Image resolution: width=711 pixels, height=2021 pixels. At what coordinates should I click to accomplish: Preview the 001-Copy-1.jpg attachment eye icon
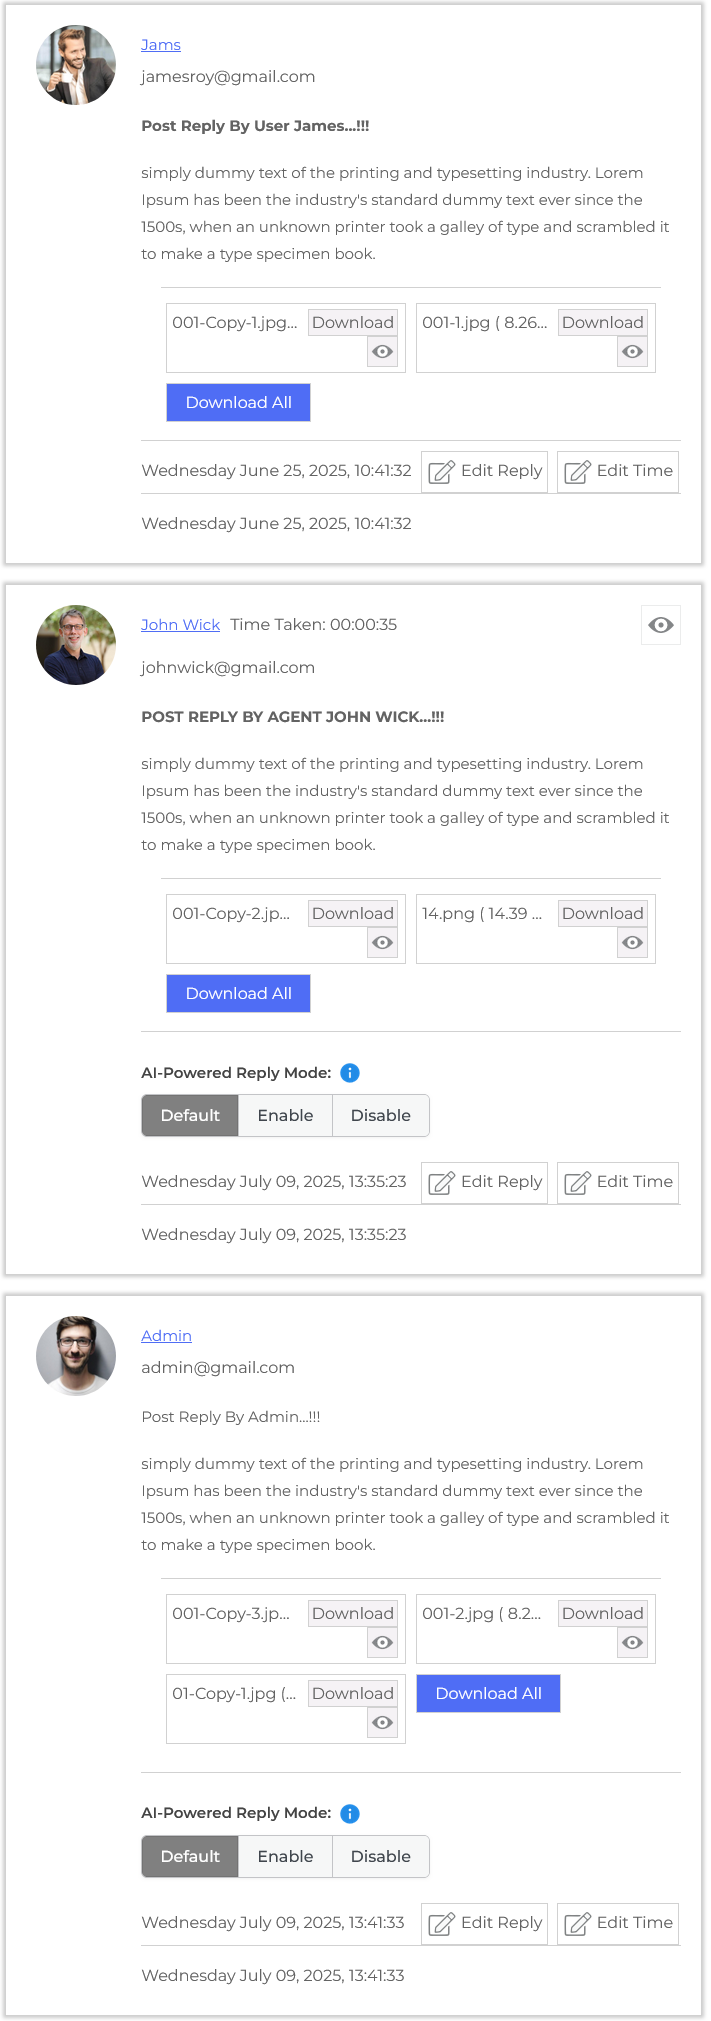pos(382,352)
